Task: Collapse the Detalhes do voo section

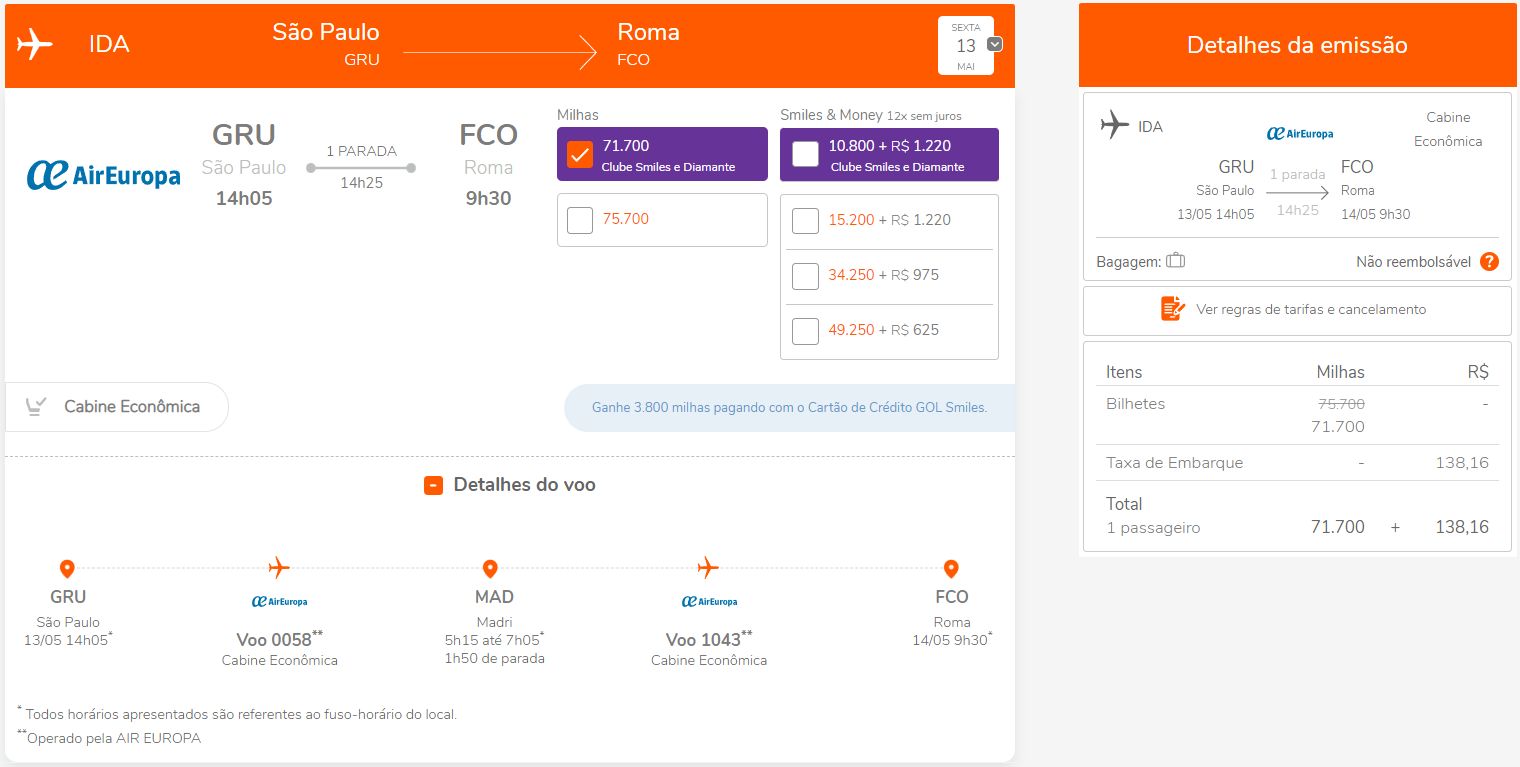Action: point(433,485)
